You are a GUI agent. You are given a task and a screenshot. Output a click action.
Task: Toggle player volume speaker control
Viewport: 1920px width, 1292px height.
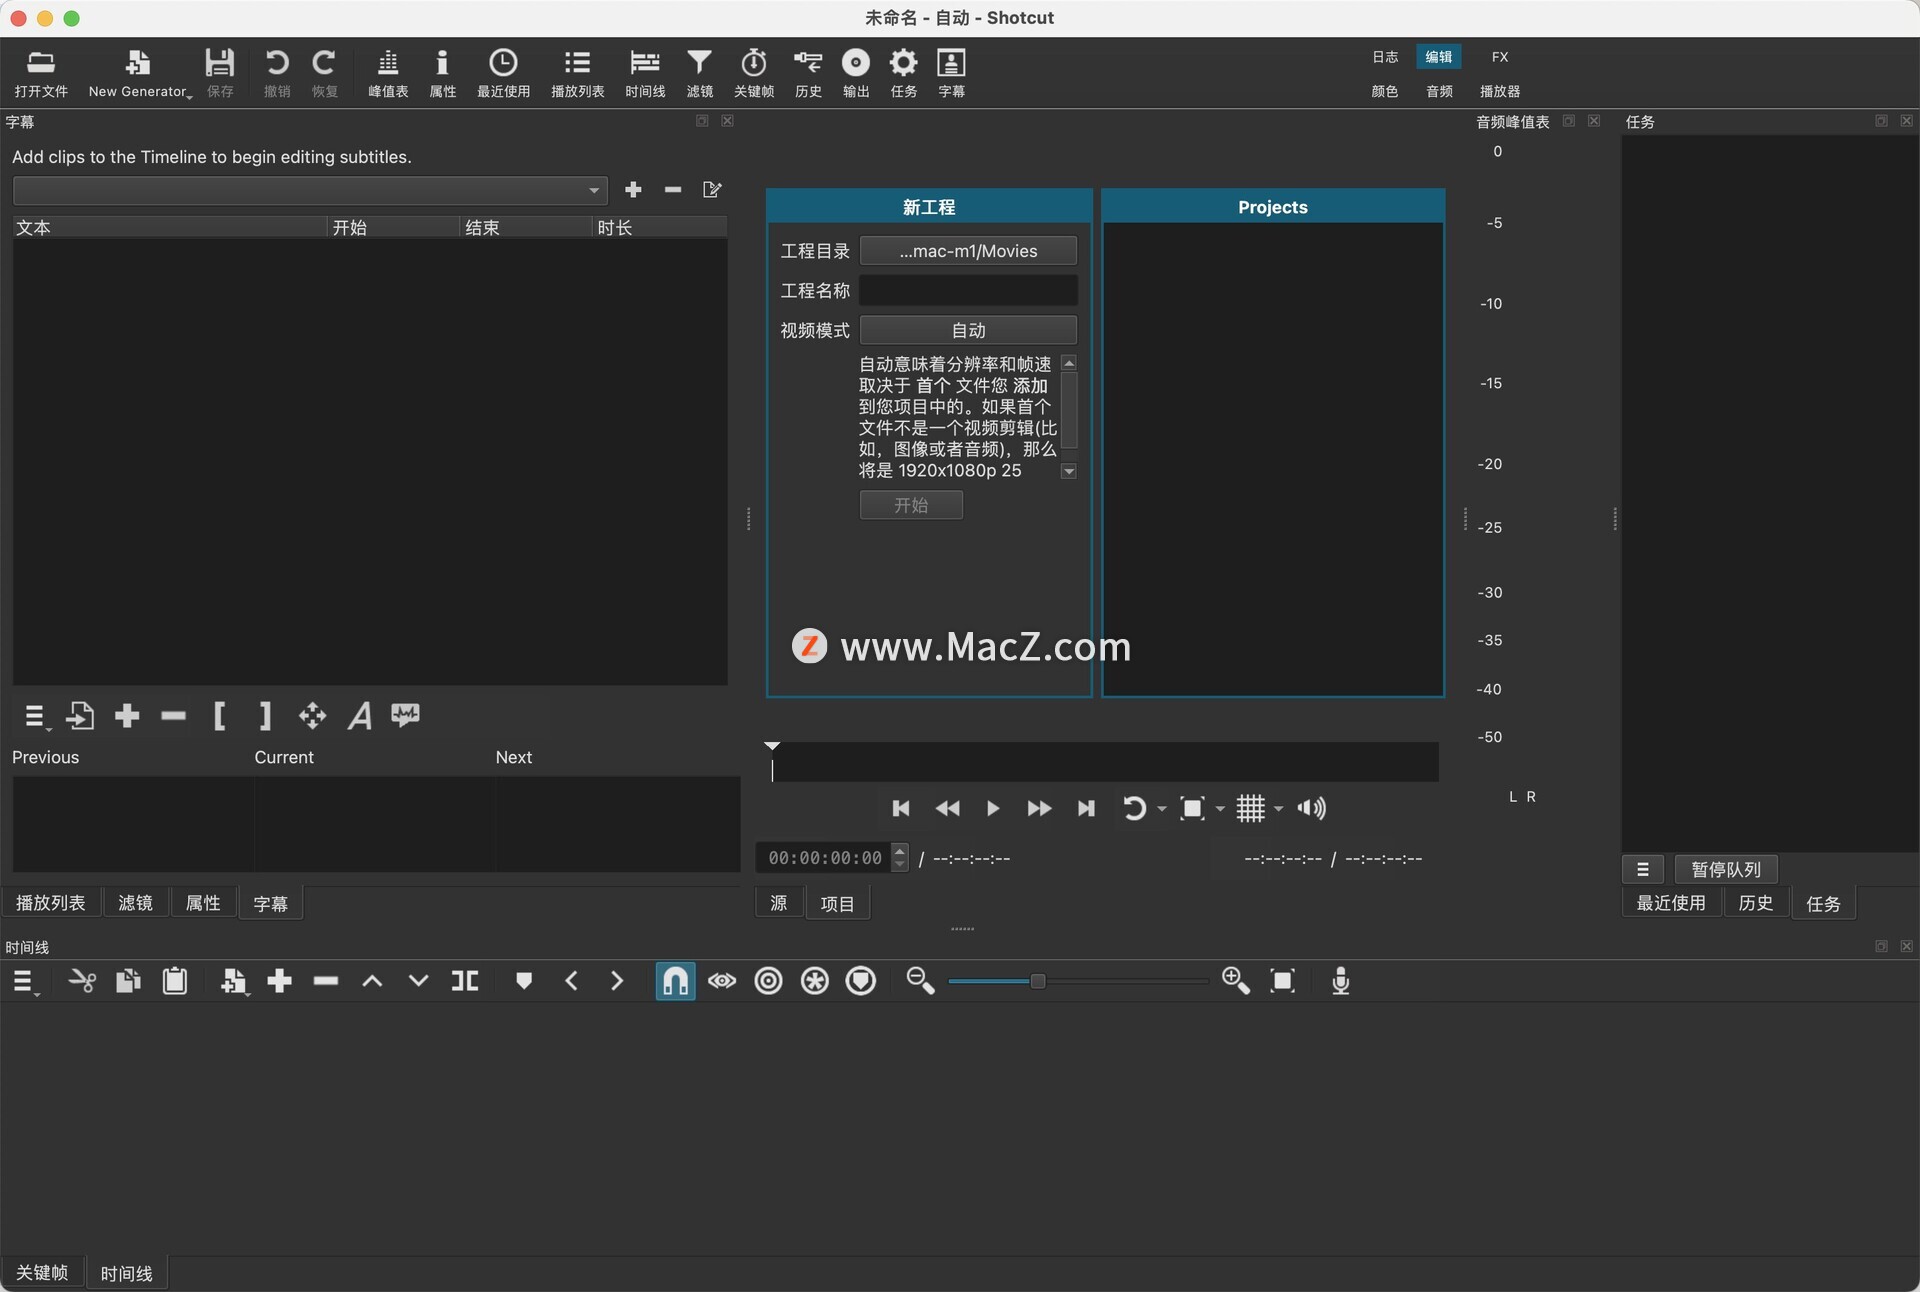[1311, 808]
